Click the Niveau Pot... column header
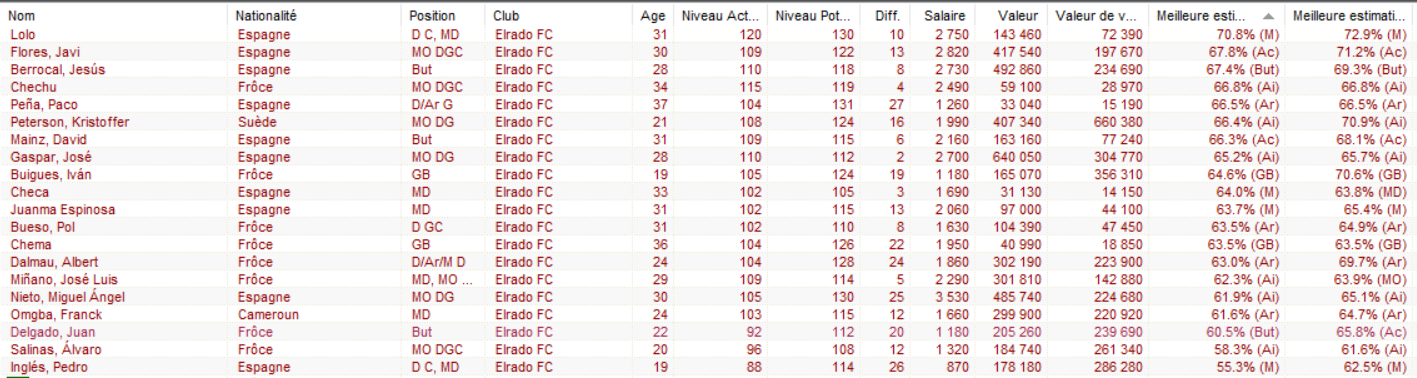 pyautogui.click(x=815, y=17)
